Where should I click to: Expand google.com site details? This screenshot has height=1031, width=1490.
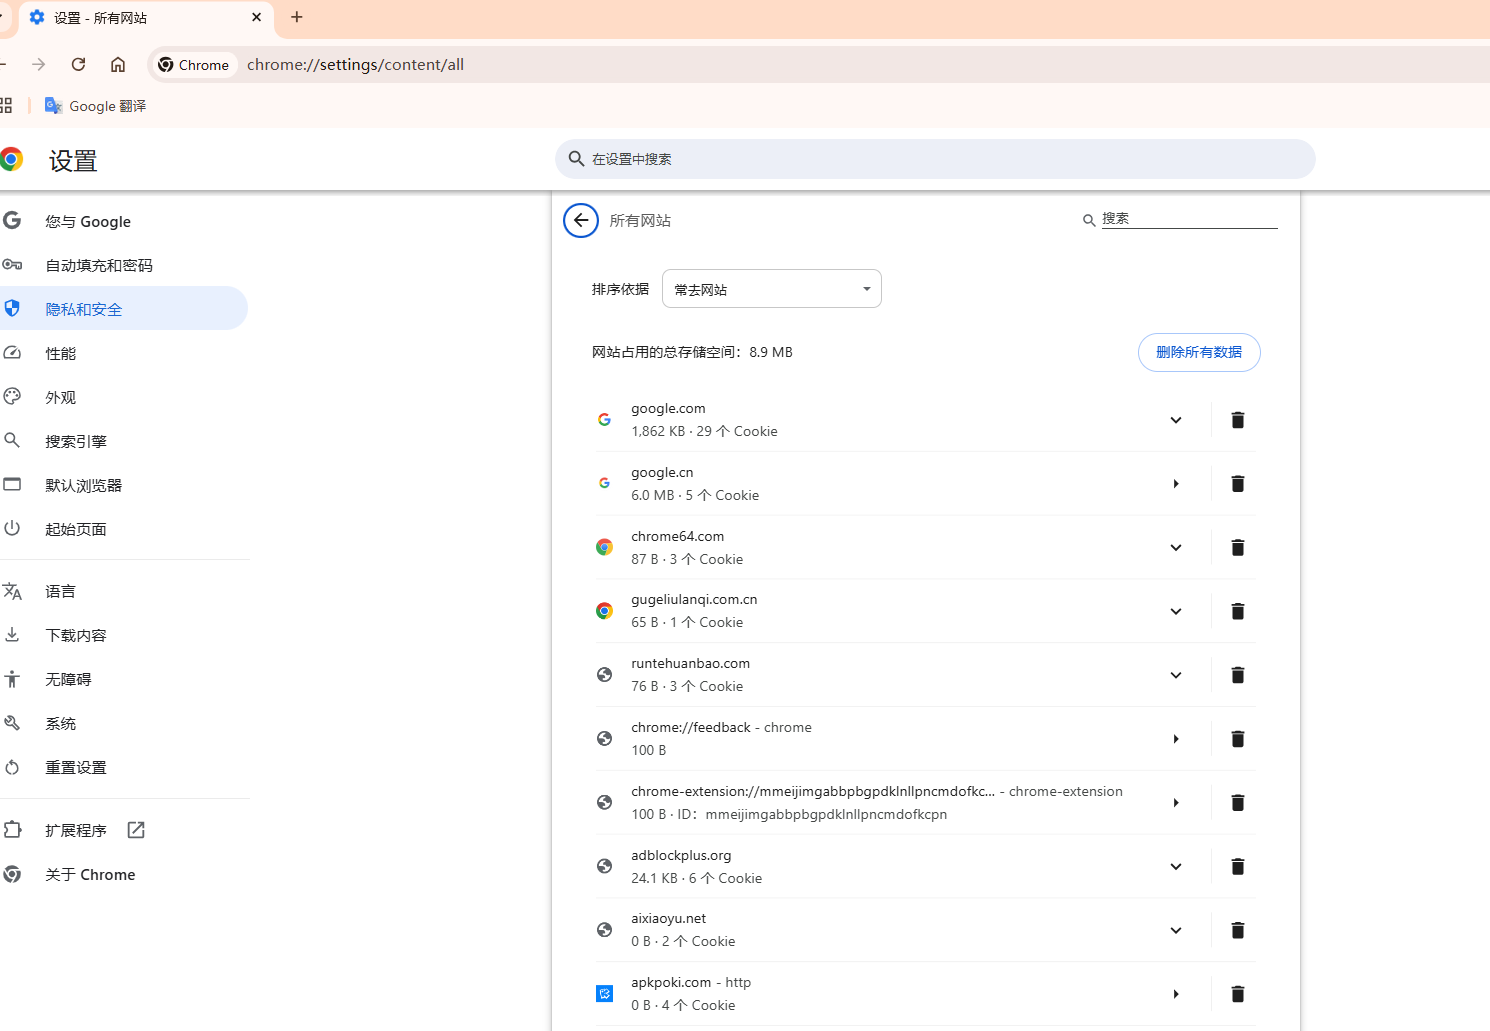click(x=1176, y=420)
